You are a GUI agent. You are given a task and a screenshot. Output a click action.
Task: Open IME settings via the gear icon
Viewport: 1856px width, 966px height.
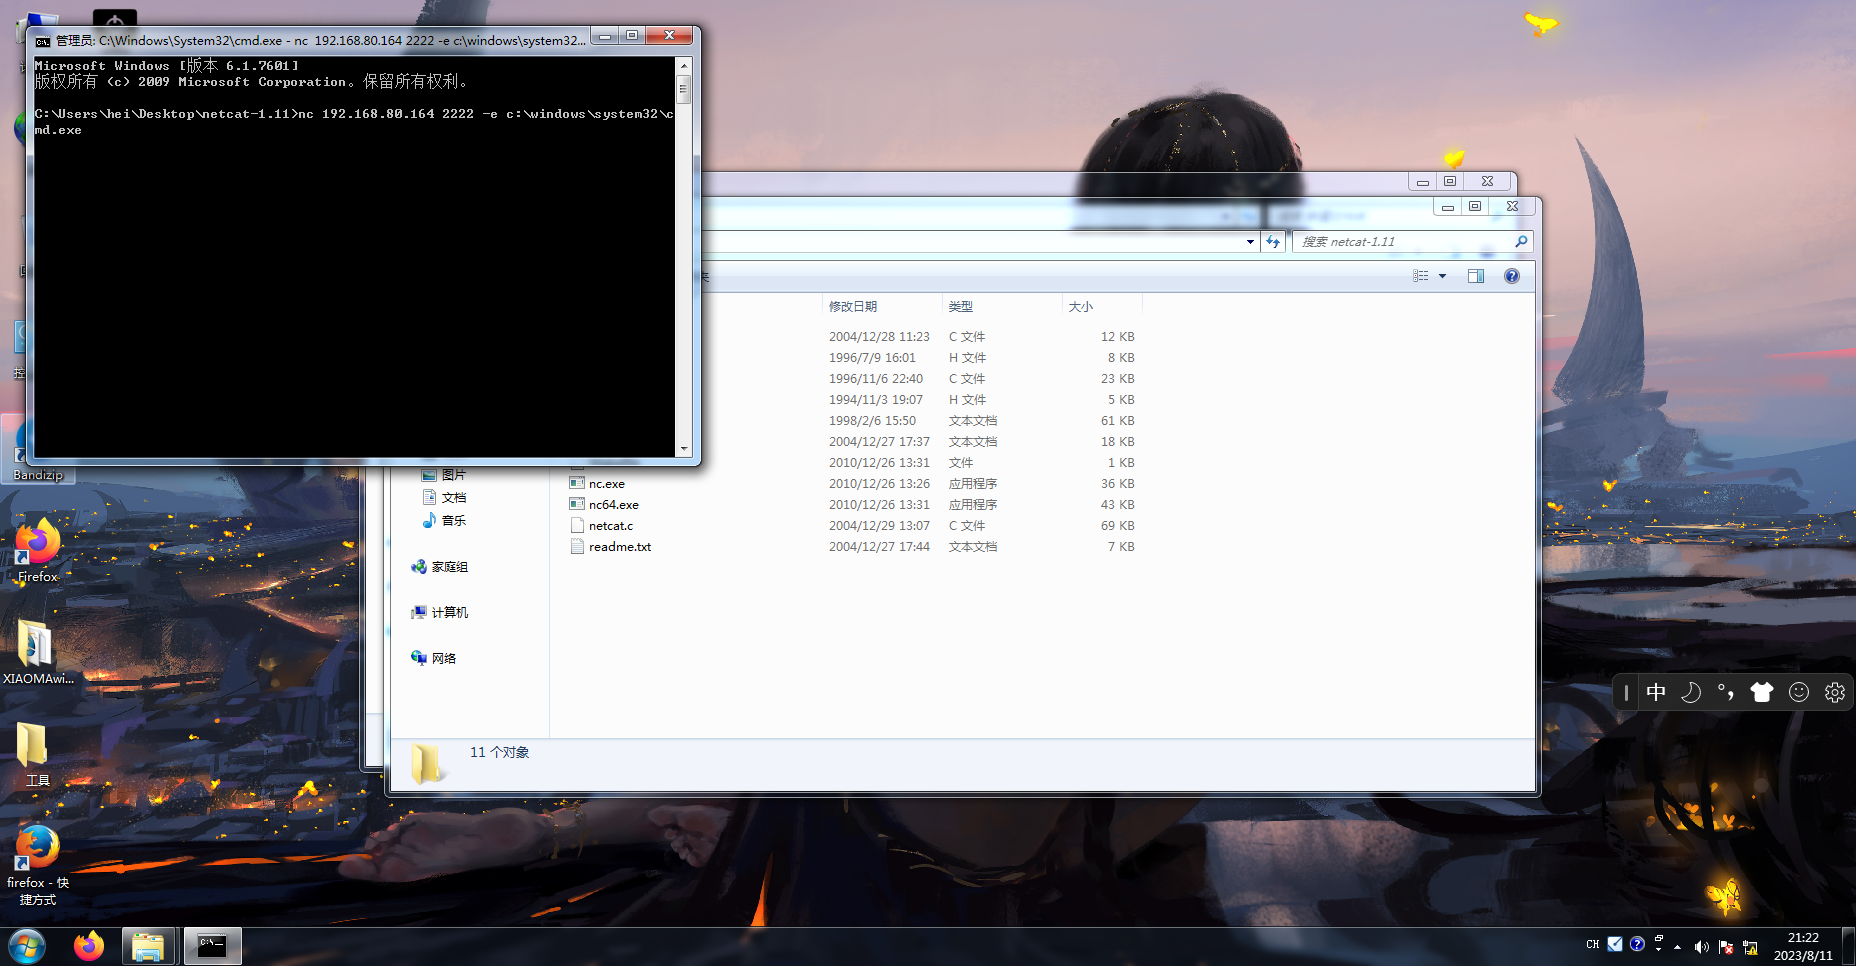coord(1834,691)
